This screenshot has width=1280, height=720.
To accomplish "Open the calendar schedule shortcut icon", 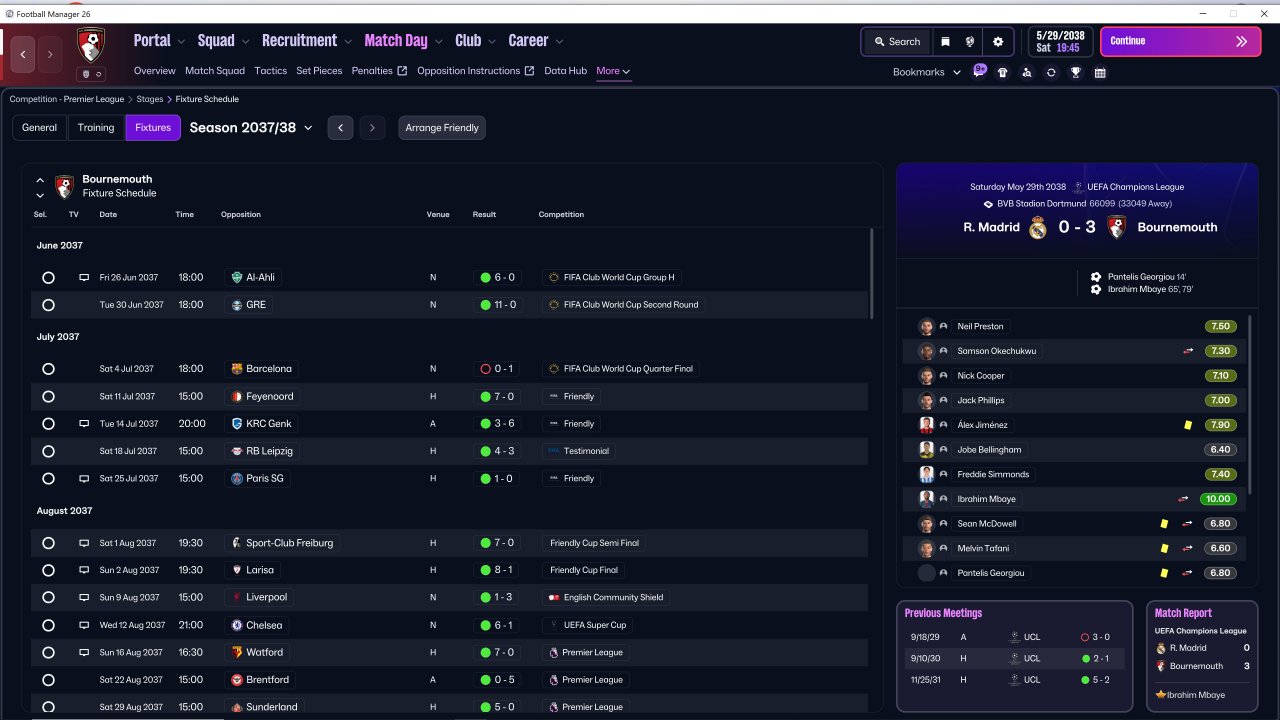I will [1100, 72].
